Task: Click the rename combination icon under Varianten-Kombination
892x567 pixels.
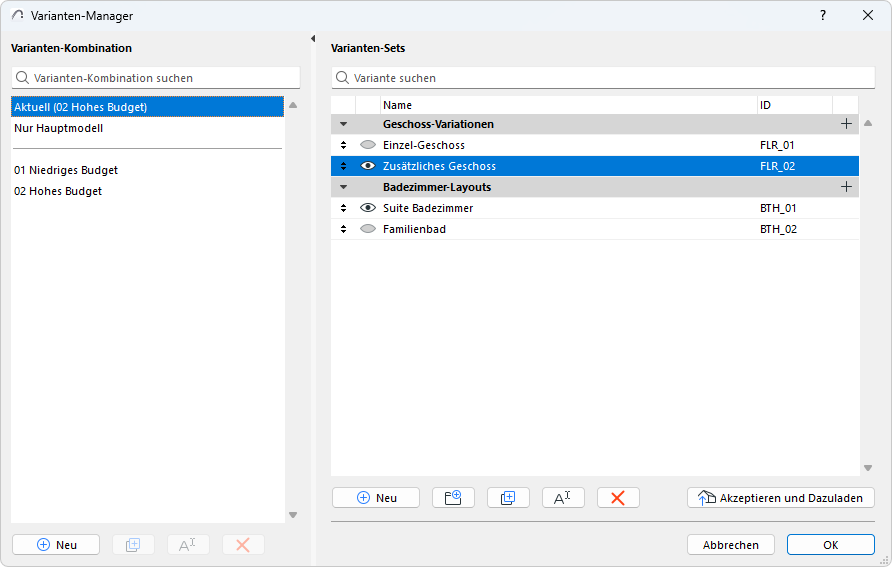Action: 188,545
